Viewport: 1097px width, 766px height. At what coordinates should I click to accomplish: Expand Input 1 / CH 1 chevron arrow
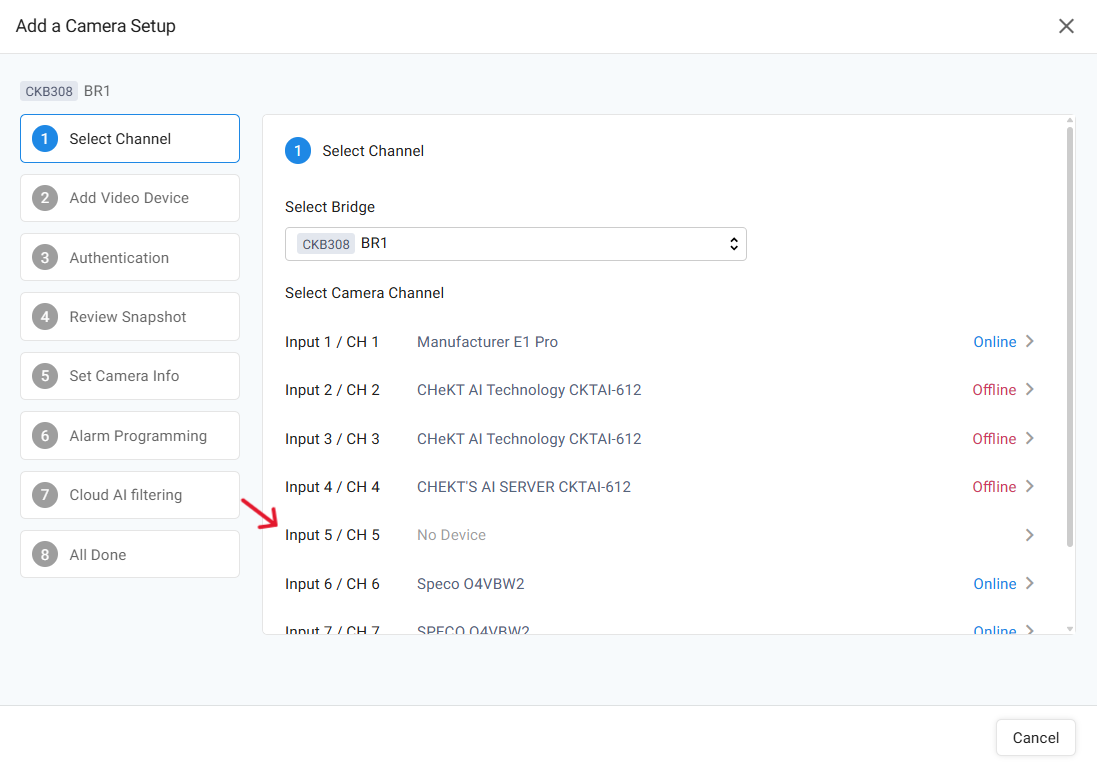[1030, 342]
